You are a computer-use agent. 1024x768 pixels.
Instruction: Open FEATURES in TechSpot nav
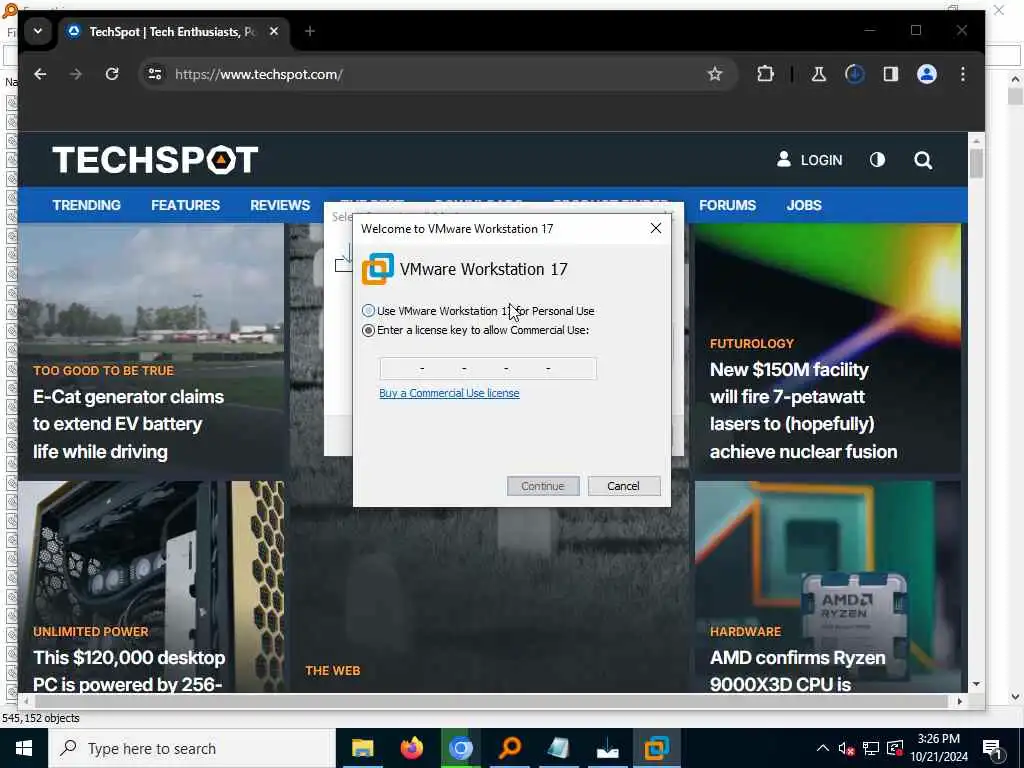tap(185, 205)
